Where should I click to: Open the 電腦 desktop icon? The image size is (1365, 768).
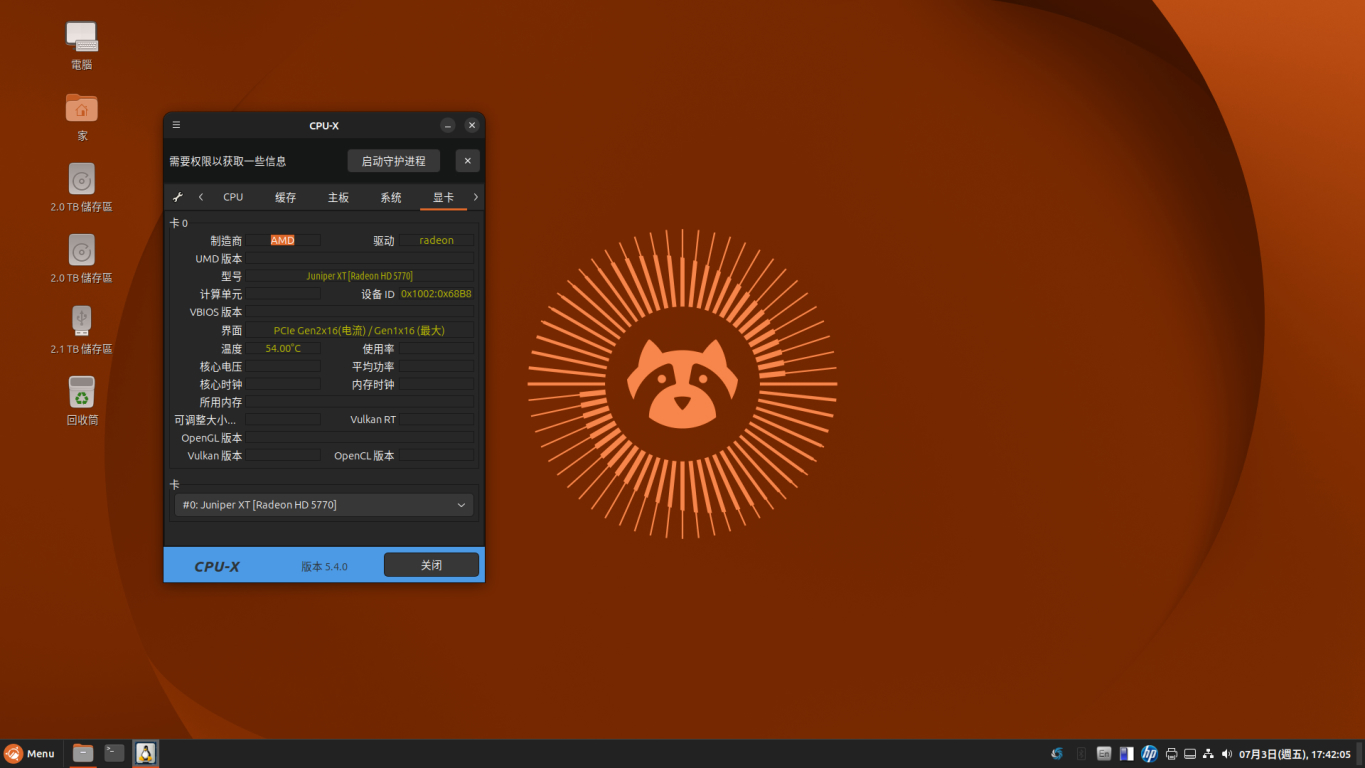point(82,45)
